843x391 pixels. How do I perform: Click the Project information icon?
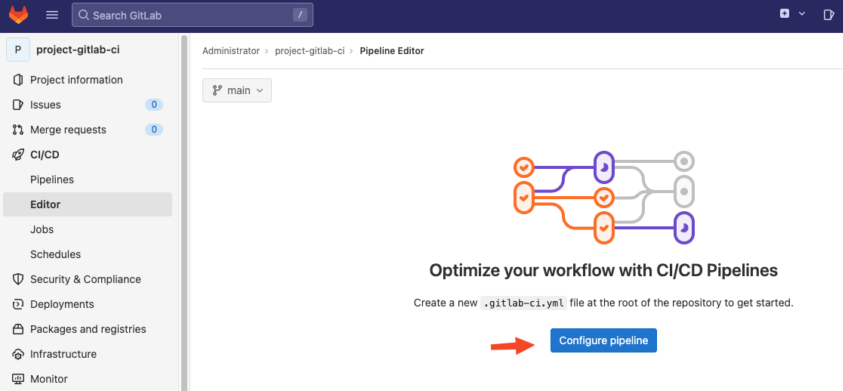(x=18, y=80)
